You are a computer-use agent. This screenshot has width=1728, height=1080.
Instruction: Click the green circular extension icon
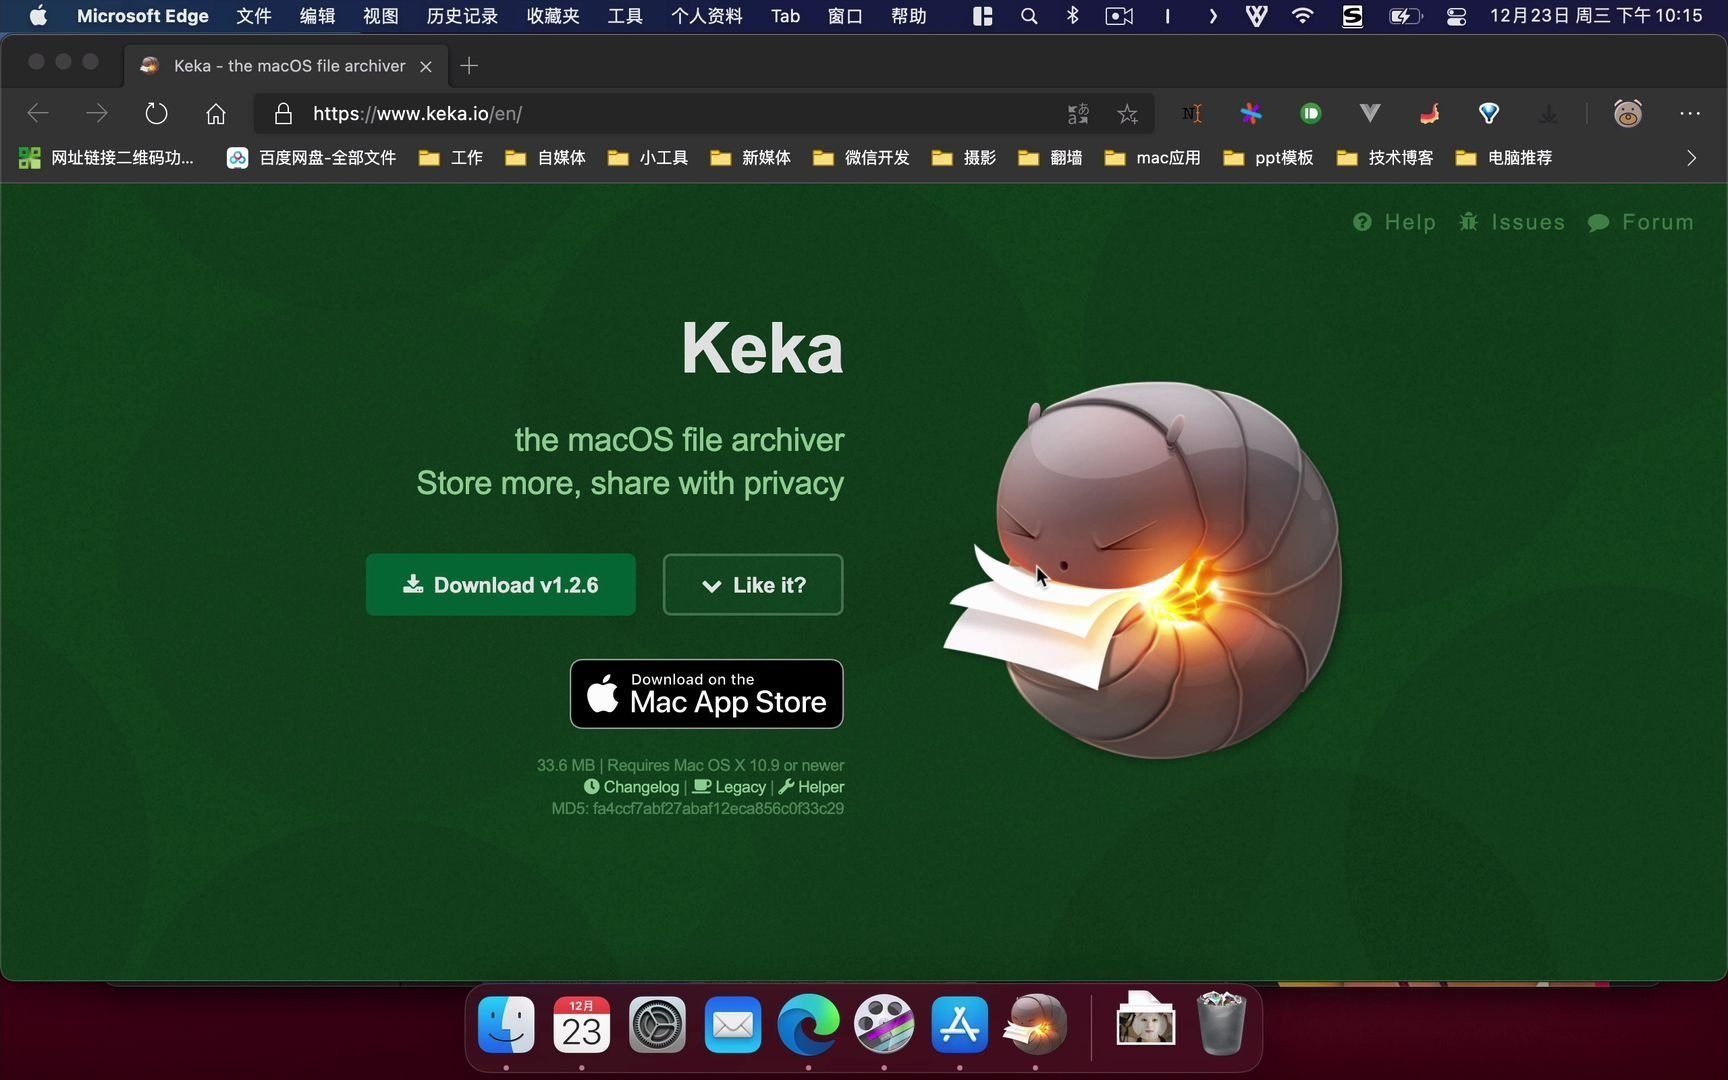[x=1311, y=114]
